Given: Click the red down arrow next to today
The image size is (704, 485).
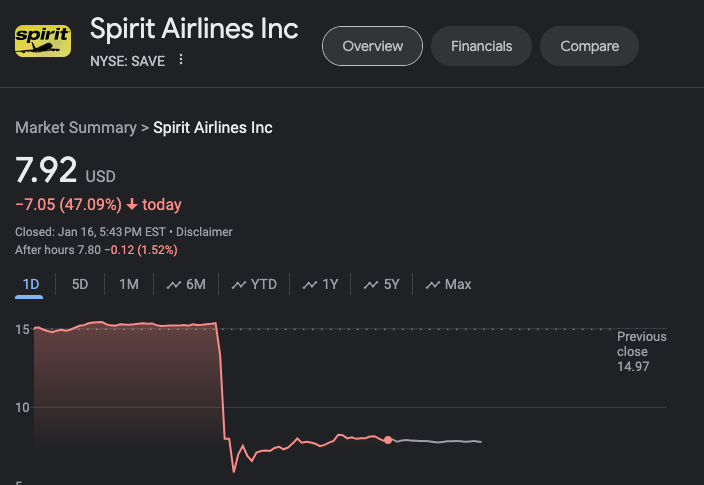Looking at the screenshot, I should click(131, 205).
